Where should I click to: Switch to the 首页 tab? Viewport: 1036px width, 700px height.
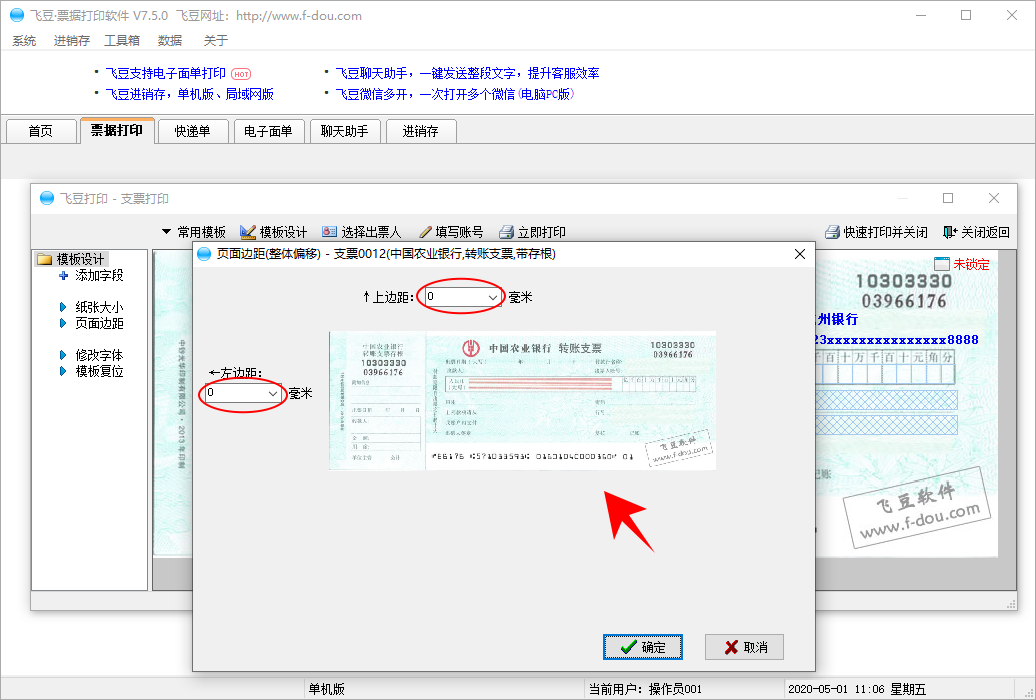click(x=40, y=131)
